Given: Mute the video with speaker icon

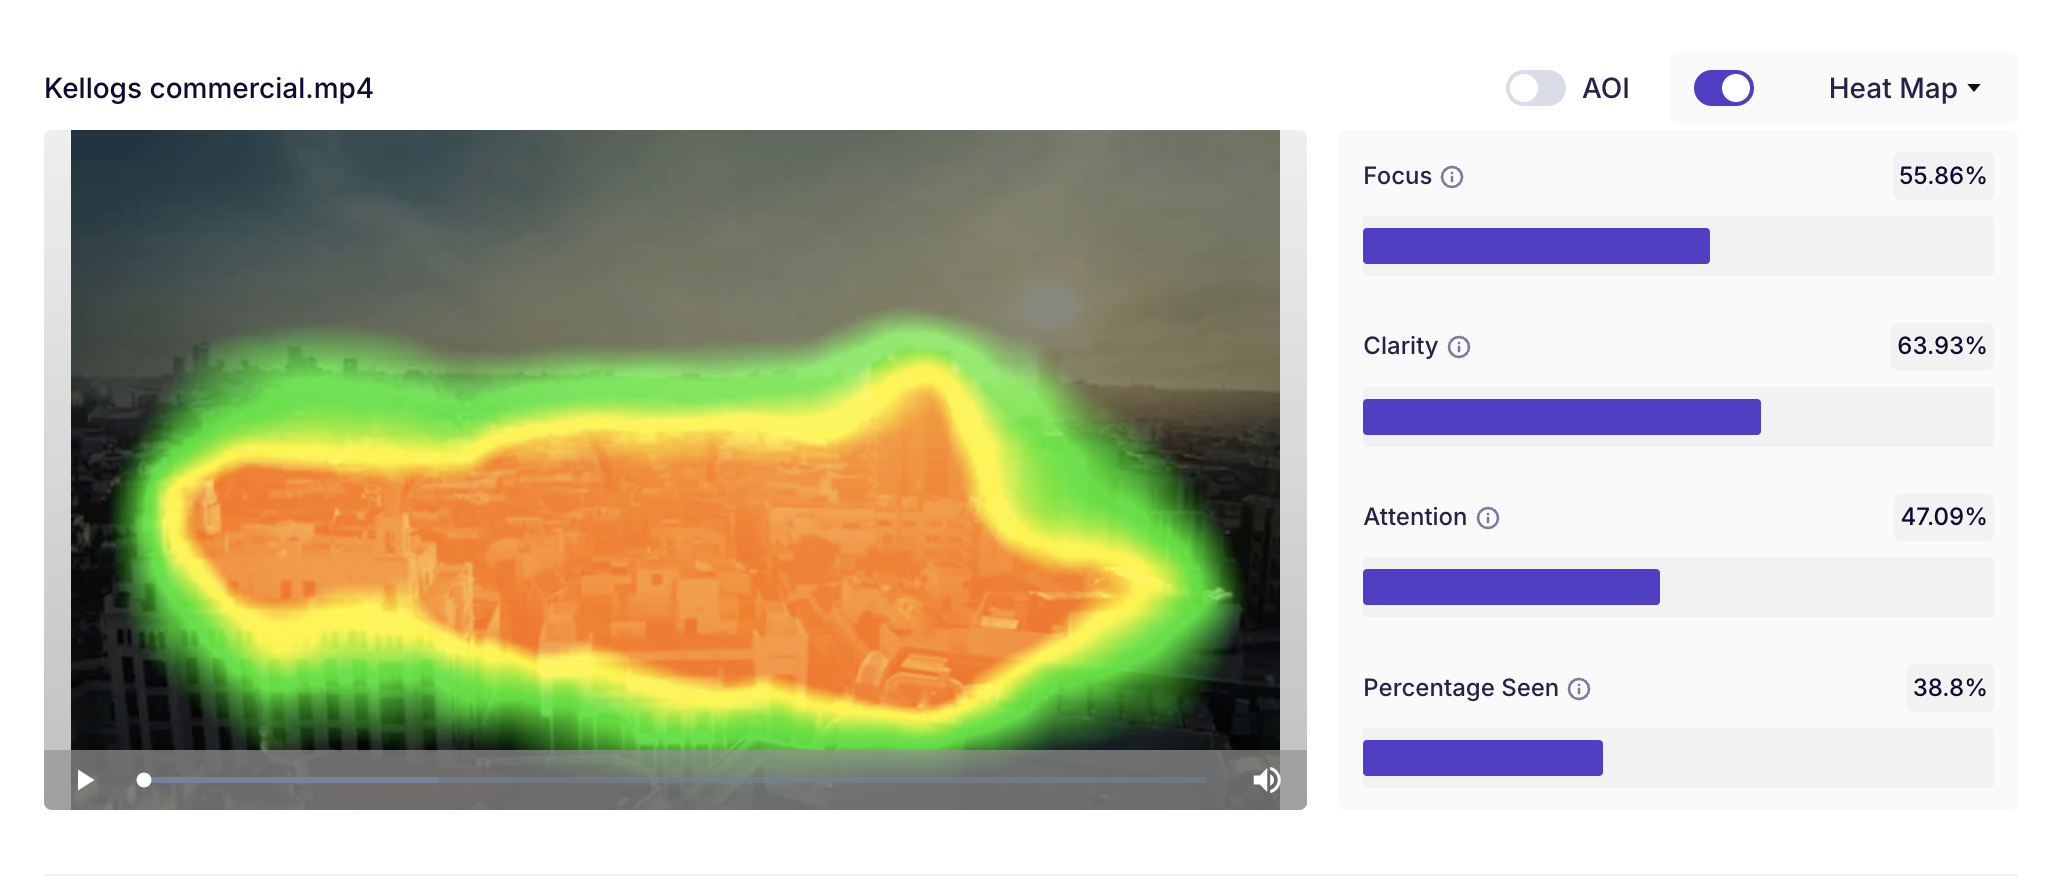Looking at the screenshot, I should coord(1266,780).
